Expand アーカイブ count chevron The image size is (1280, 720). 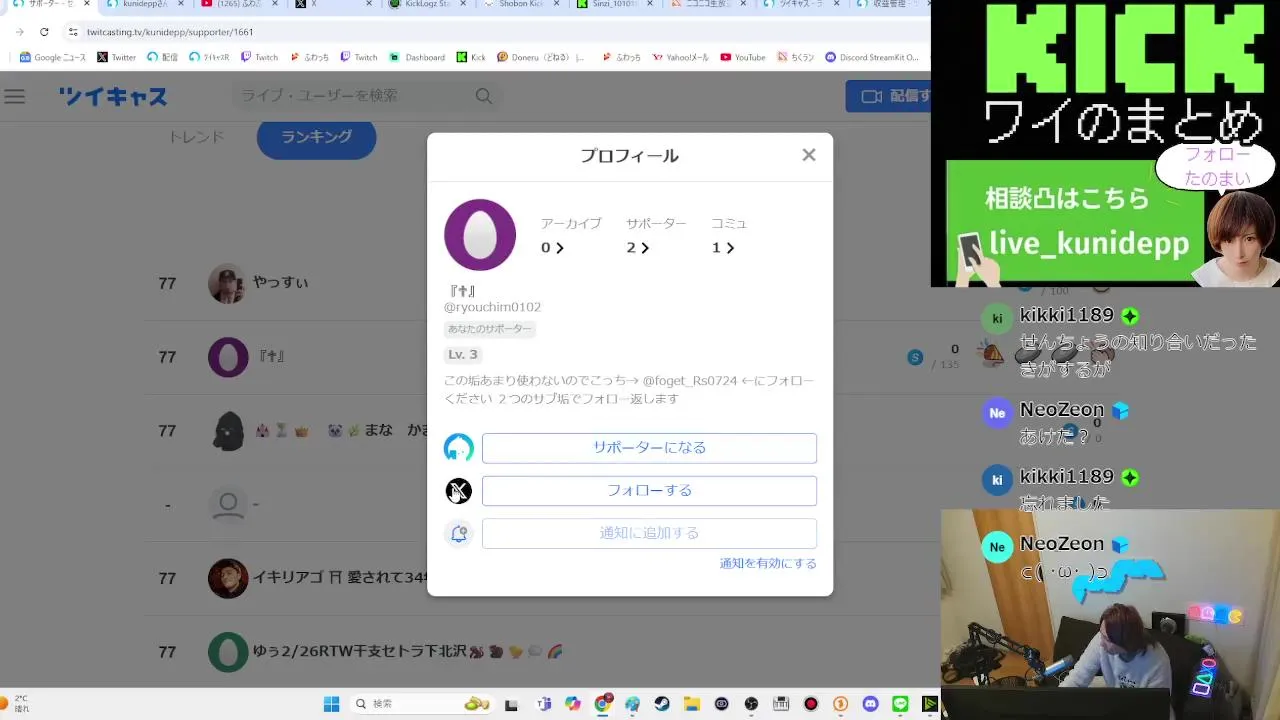point(559,248)
